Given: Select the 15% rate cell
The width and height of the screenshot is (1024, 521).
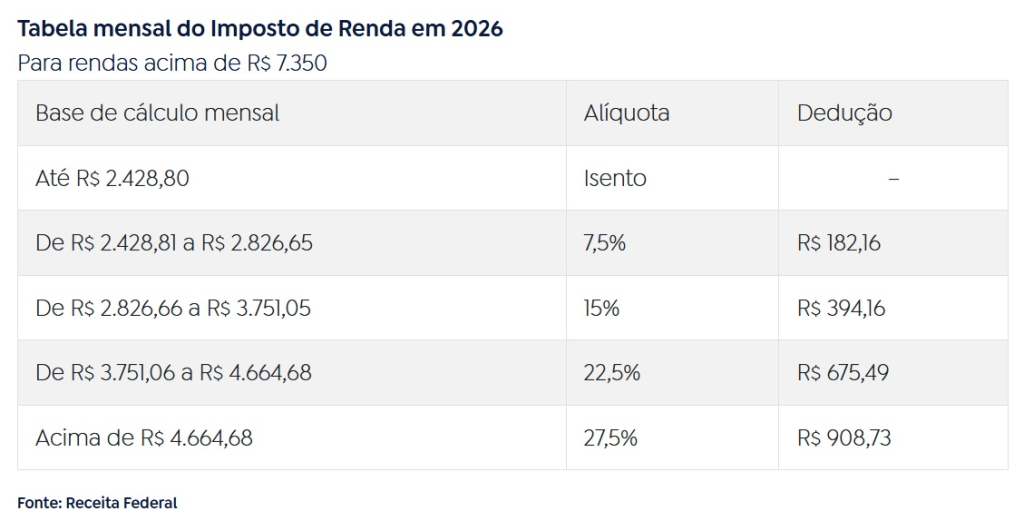Looking at the screenshot, I should pyautogui.click(x=602, y=308).
